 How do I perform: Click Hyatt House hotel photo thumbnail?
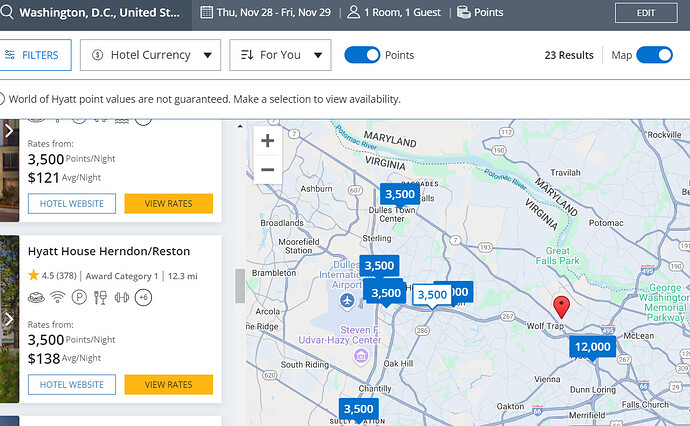9,319
